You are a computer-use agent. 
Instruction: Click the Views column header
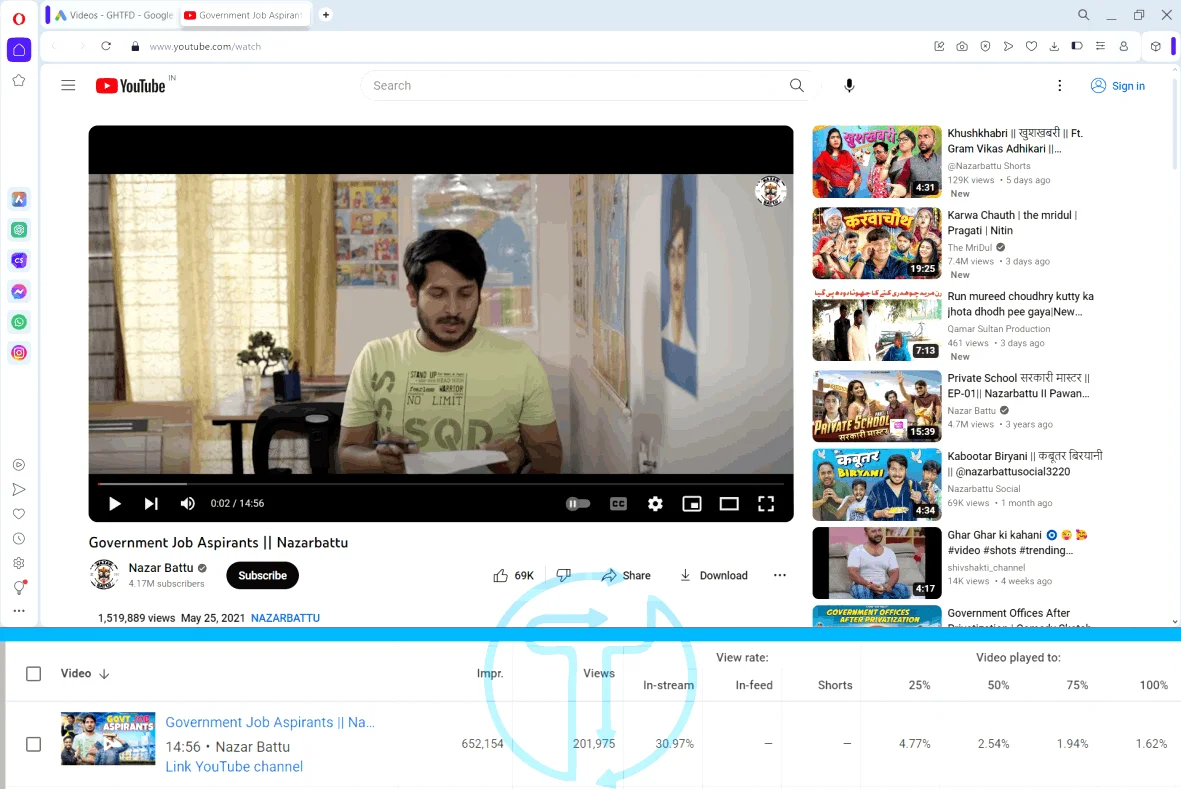(599, 674)
